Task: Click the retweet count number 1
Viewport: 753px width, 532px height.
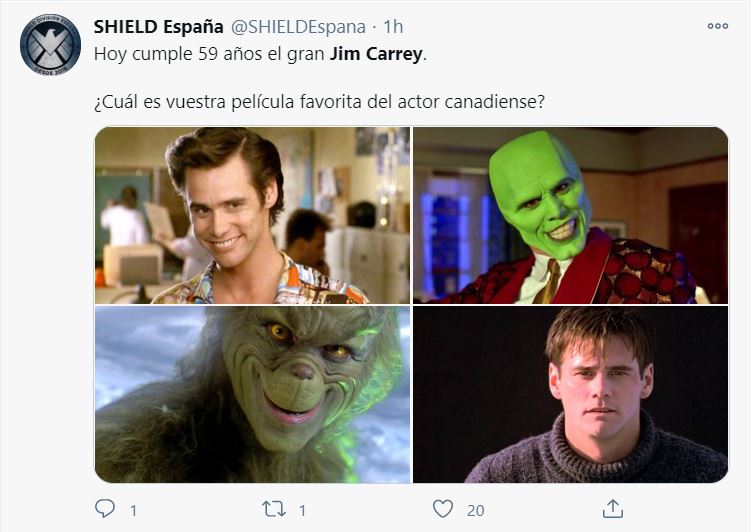Action: point(302,510)
